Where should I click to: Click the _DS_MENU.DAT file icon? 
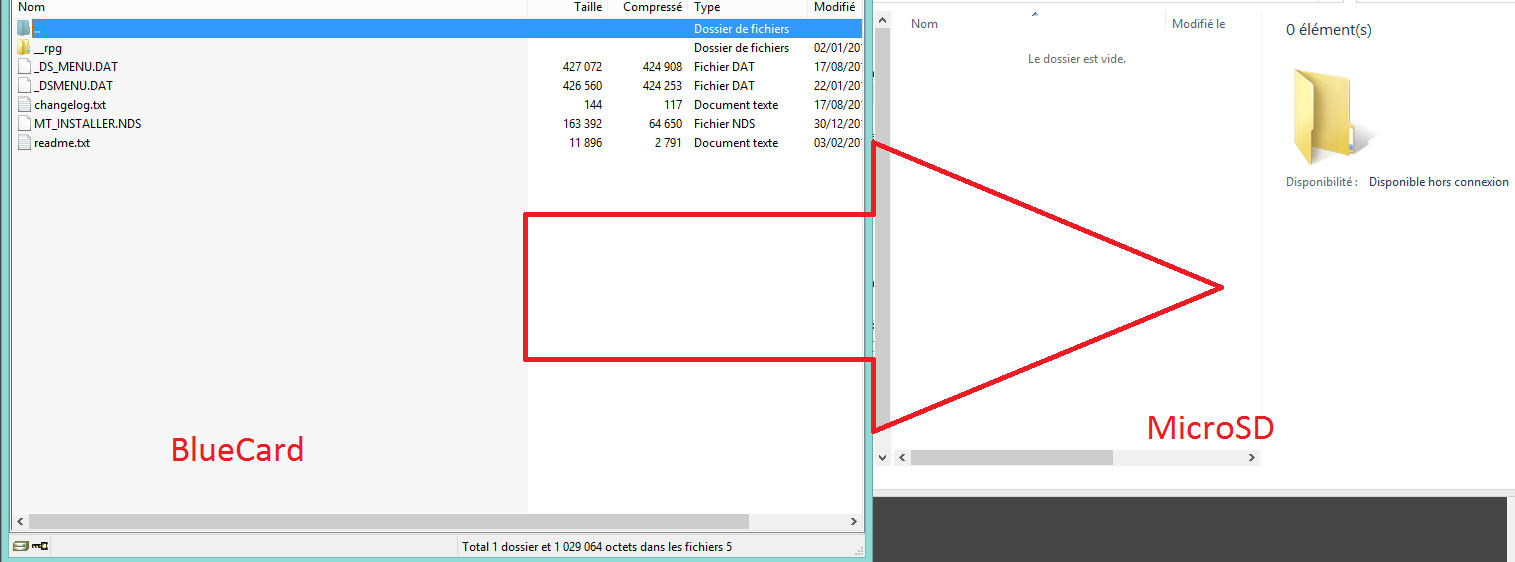click(24, 67)
